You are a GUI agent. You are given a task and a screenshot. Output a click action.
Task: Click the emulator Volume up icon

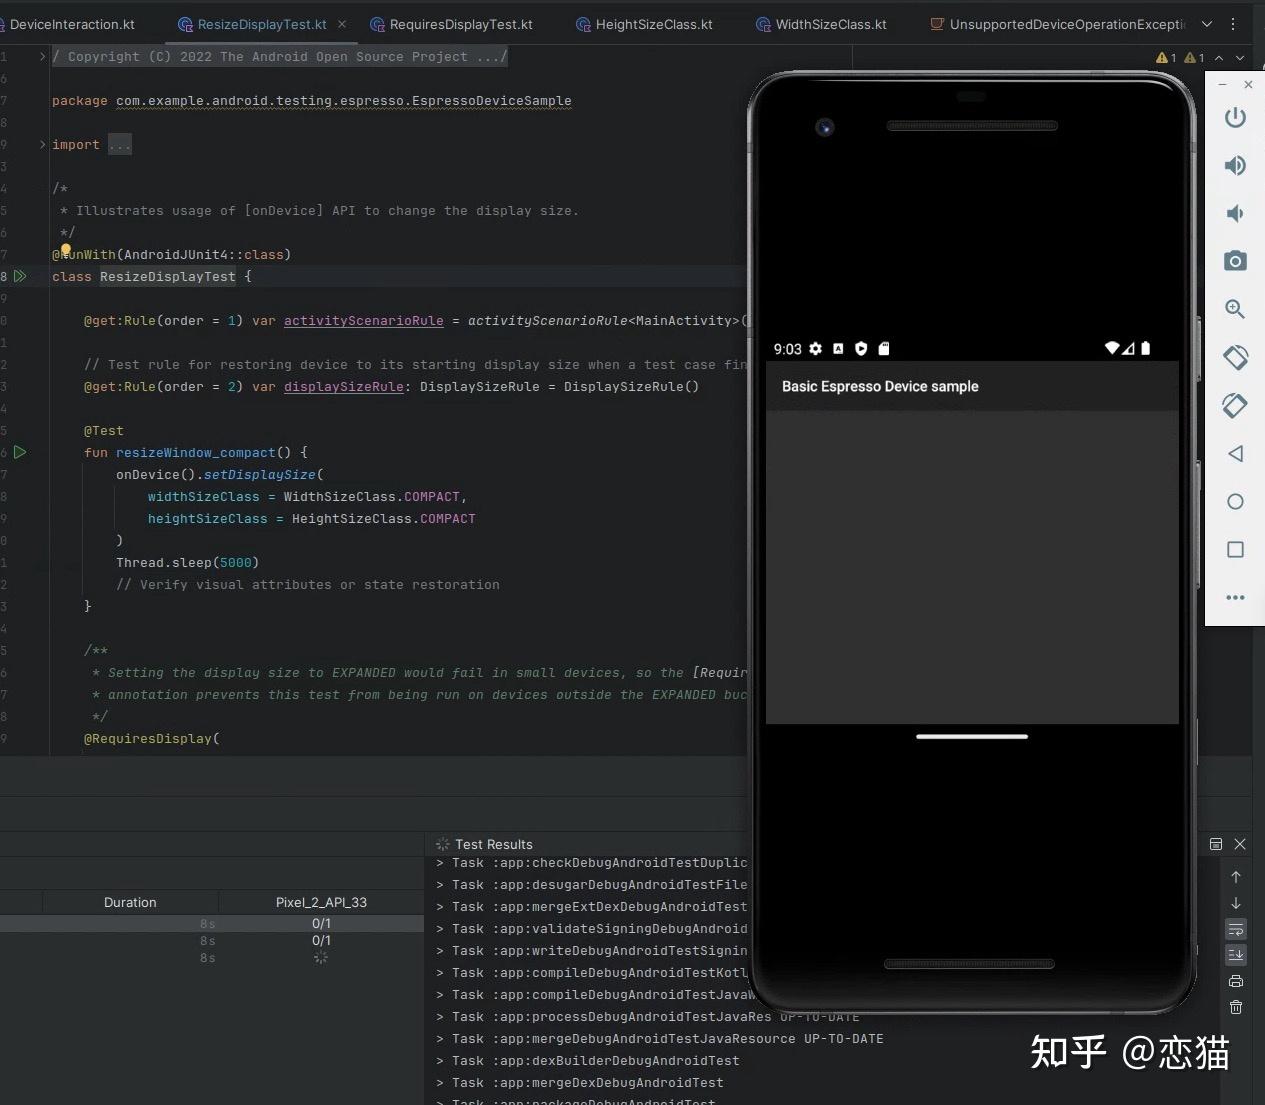click(x=1235, y=165)
